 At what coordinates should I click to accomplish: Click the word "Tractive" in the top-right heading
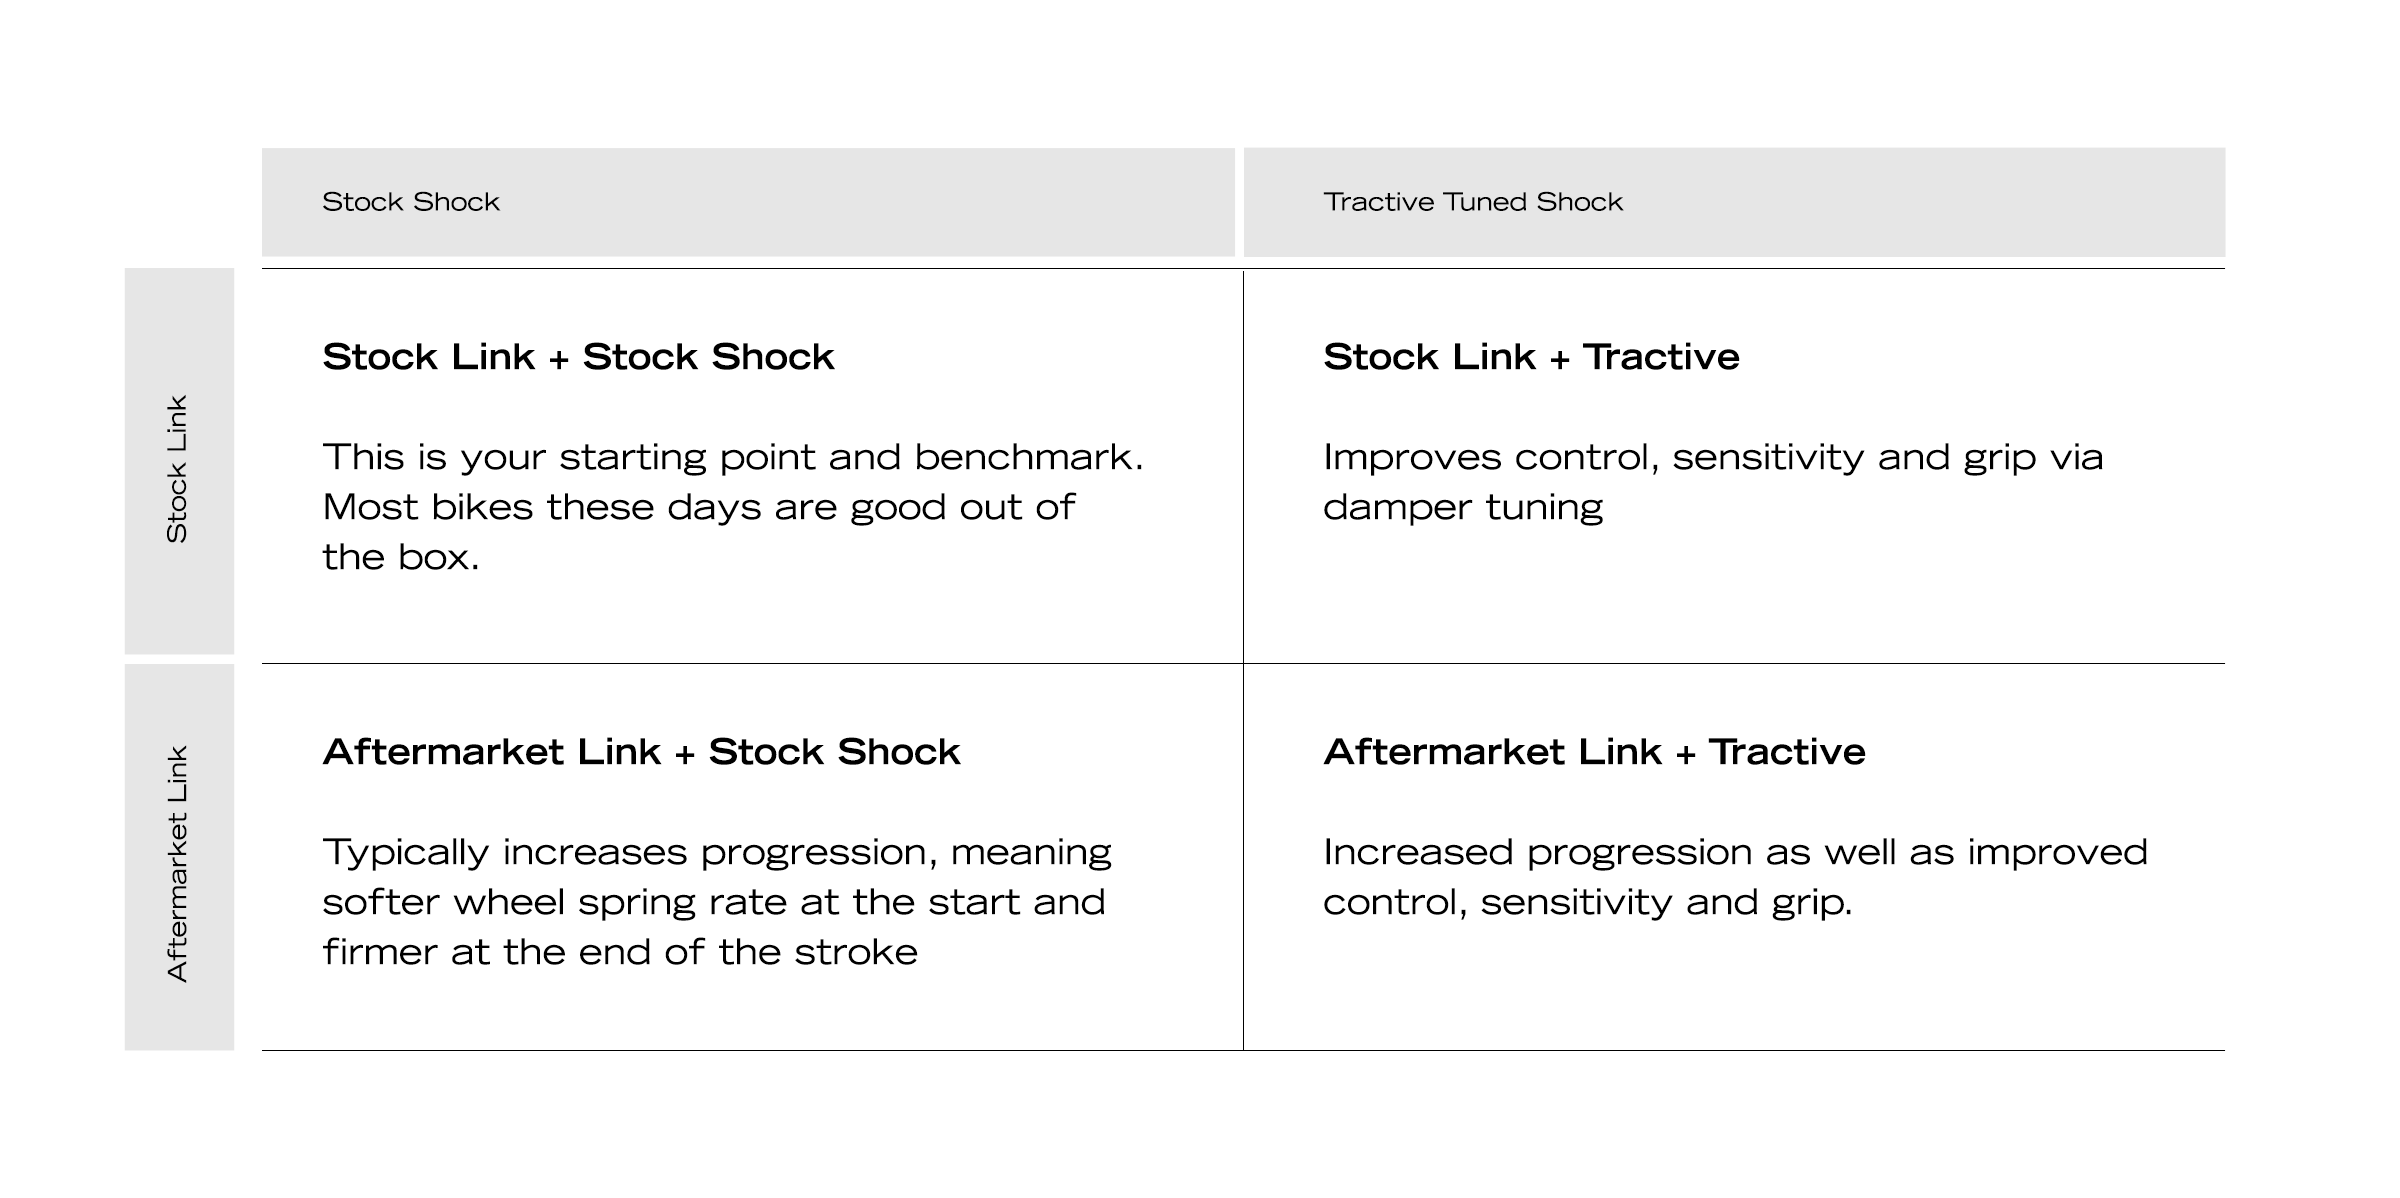(x=1660, y=357)
